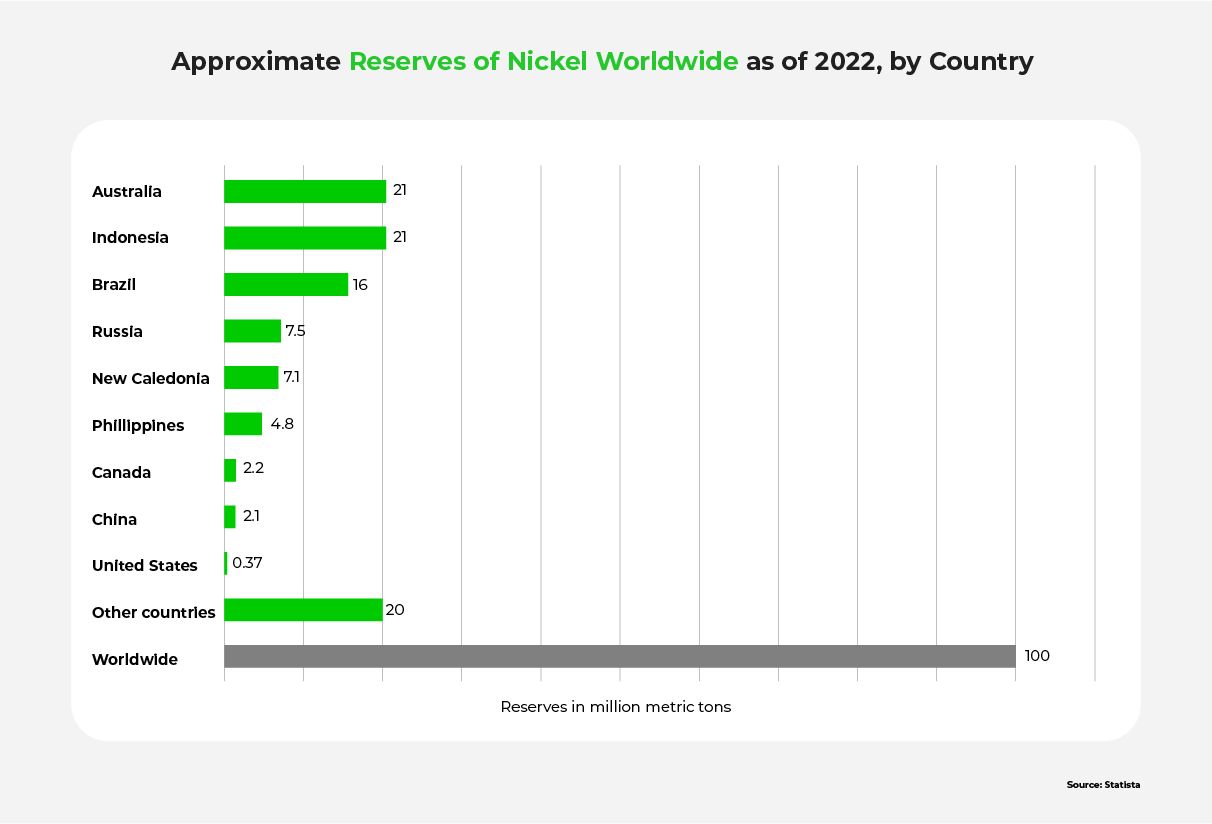Image resolution: width=1212 pixels, height=824 pixels.
Task: Click the green Australia bar
Action: [x=304, y=191]
